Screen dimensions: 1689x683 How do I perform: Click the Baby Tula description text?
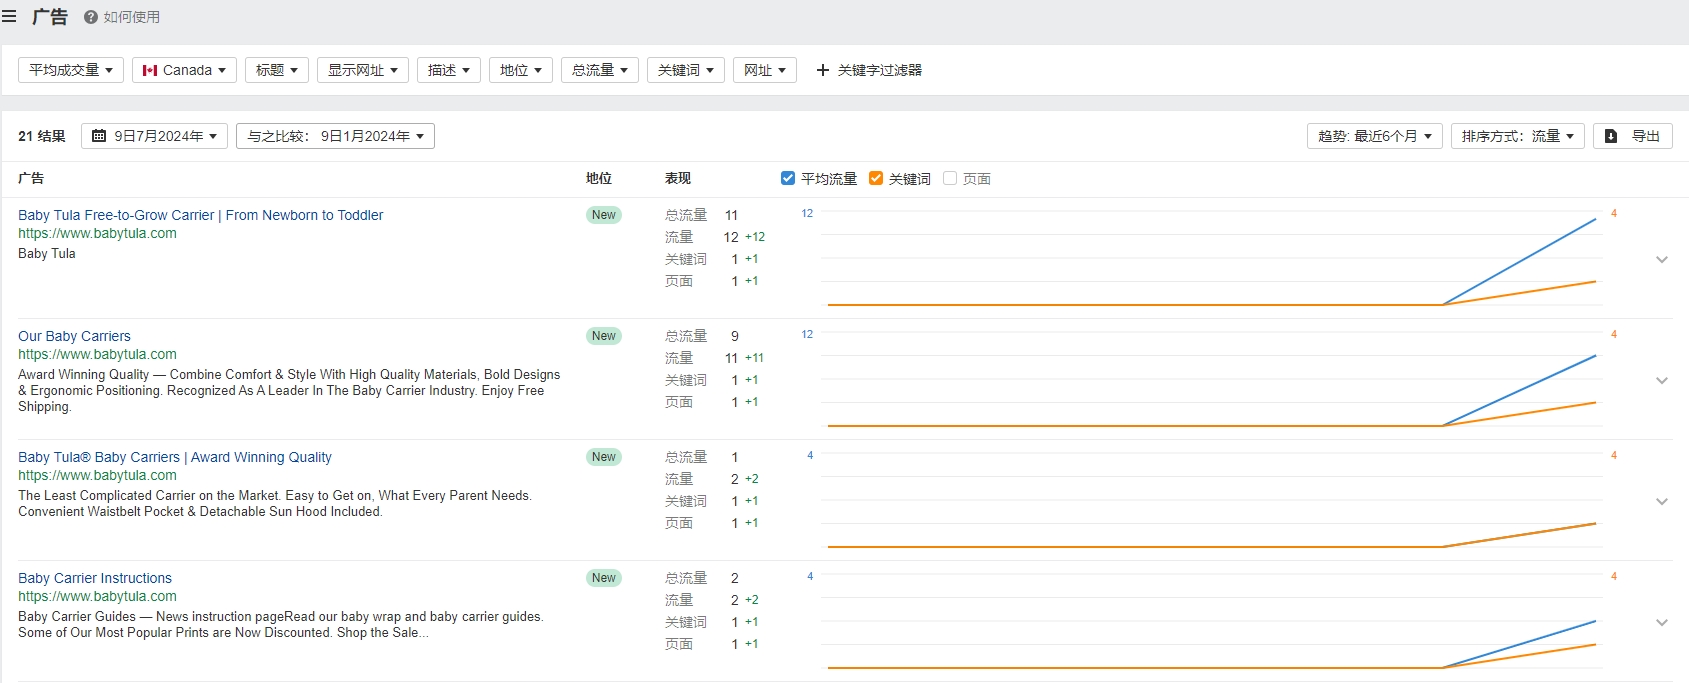click(x=47, y=253)
